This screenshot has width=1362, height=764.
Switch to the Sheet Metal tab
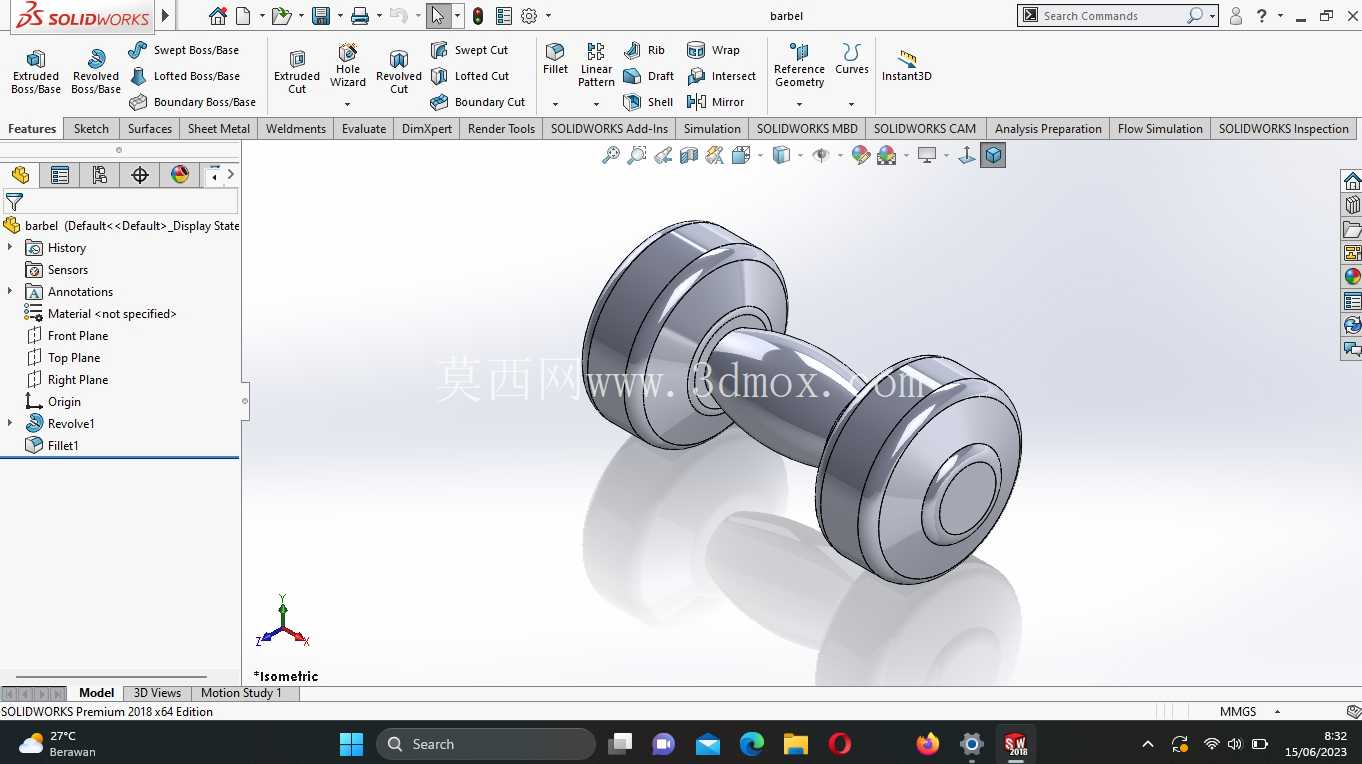pos(219,128)
